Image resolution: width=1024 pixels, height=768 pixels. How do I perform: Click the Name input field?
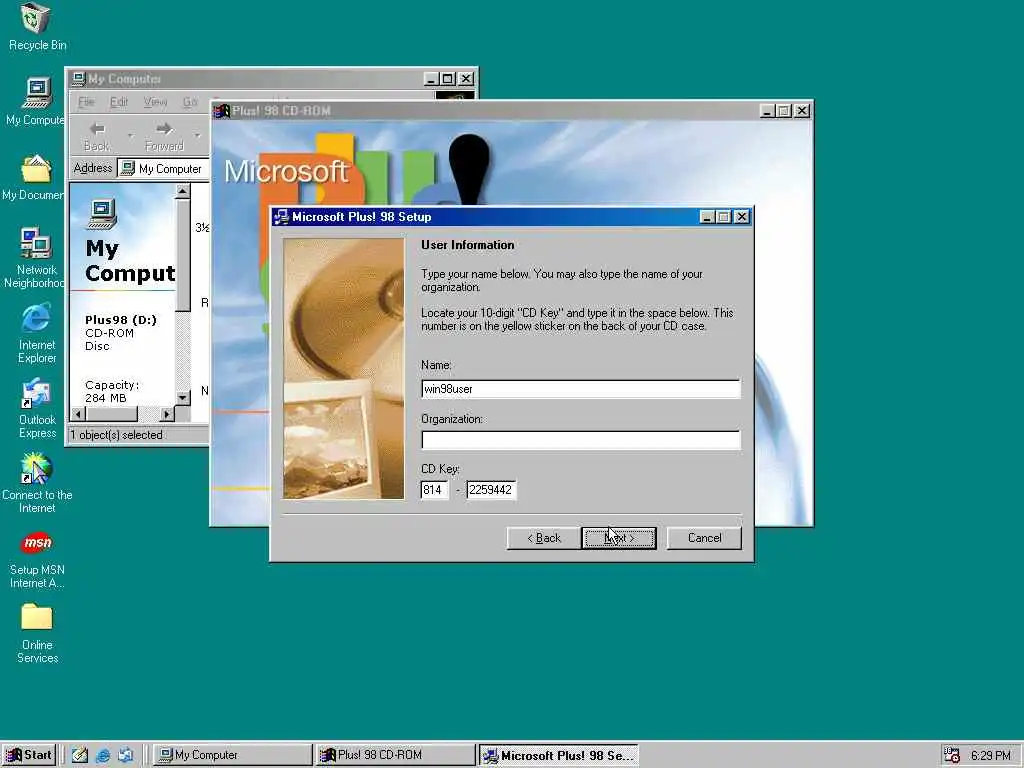581,389
